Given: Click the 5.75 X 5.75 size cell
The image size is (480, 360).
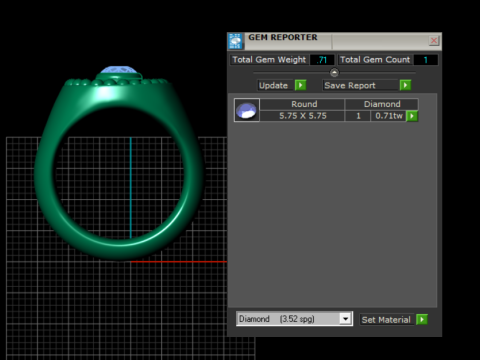Looking at the screenshot, I should [302, 116].
